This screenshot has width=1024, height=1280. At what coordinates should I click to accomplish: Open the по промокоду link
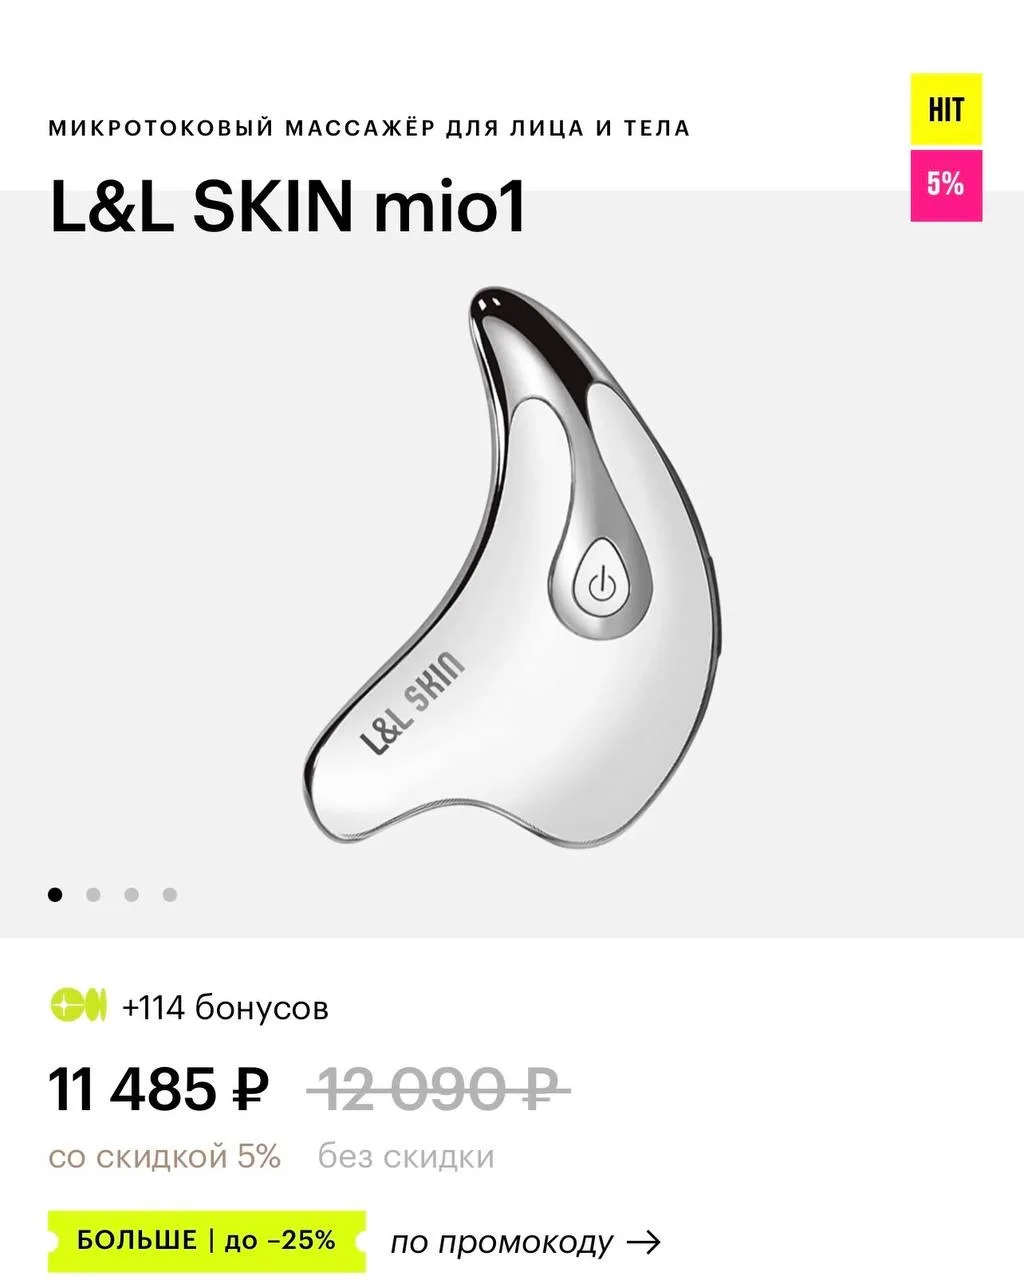click(x=526, y=1242)
